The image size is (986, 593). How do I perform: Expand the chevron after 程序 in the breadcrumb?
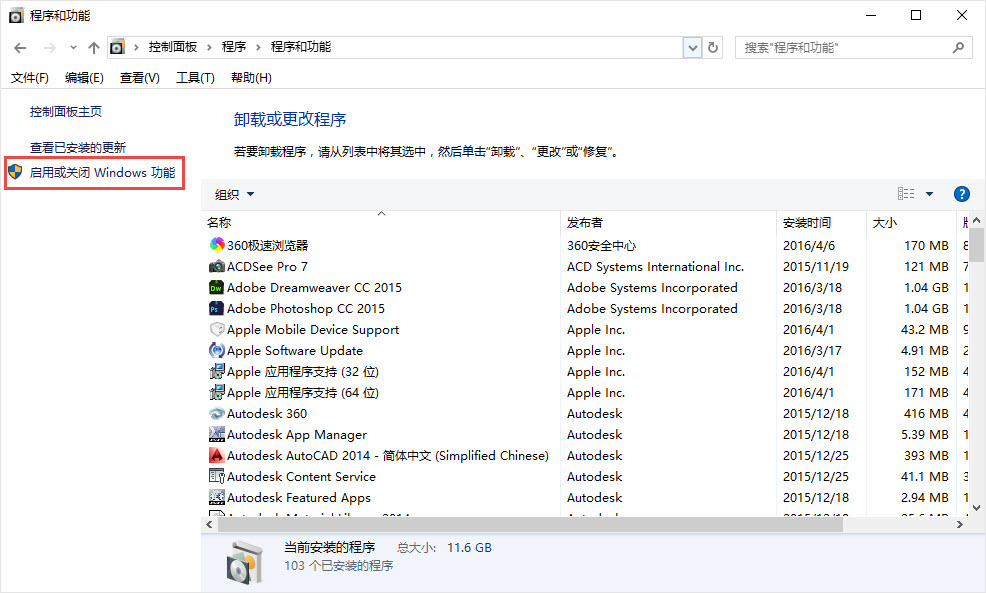click(x=258, y=48)
